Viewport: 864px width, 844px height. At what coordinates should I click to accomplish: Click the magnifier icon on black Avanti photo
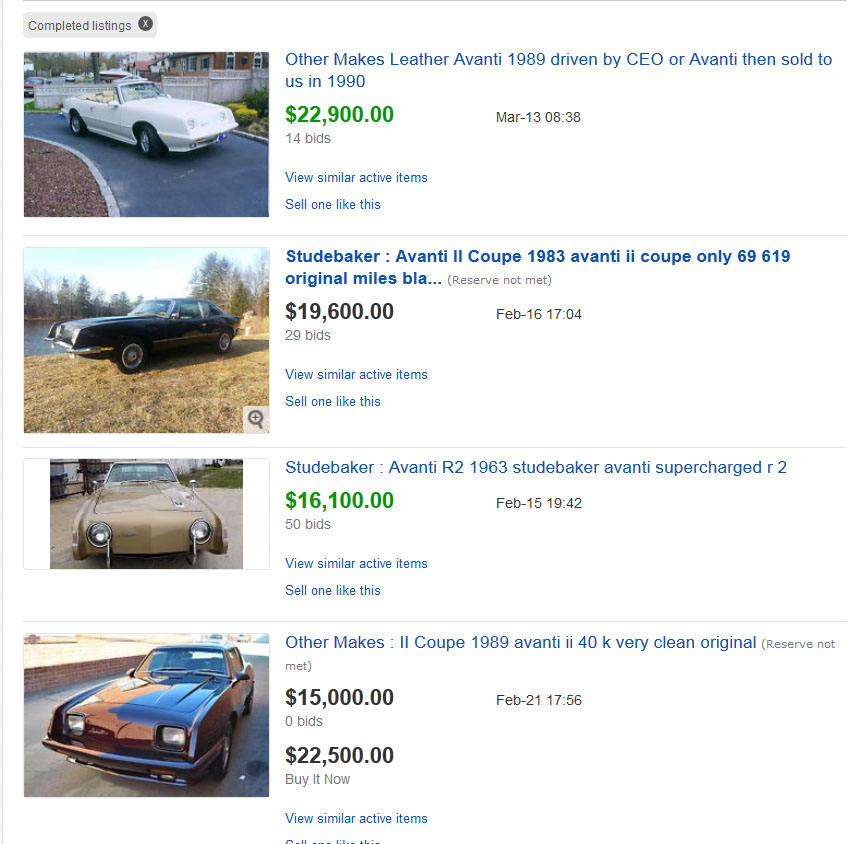tap(256, 419)
